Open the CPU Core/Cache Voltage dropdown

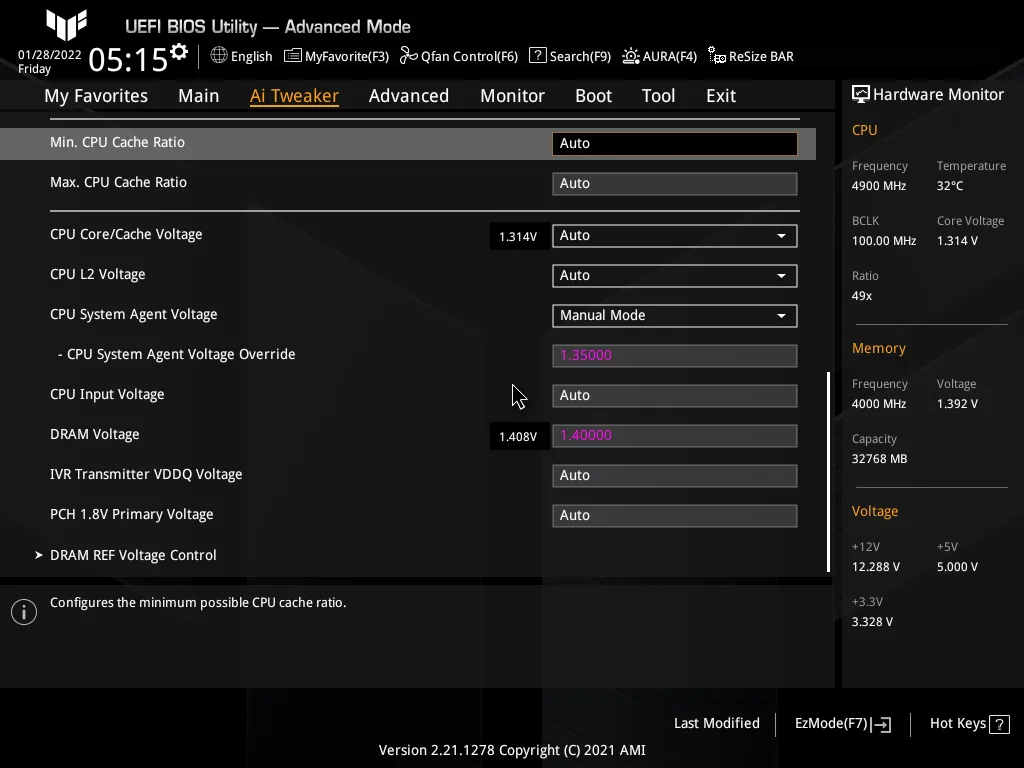(x=675, y=236)
